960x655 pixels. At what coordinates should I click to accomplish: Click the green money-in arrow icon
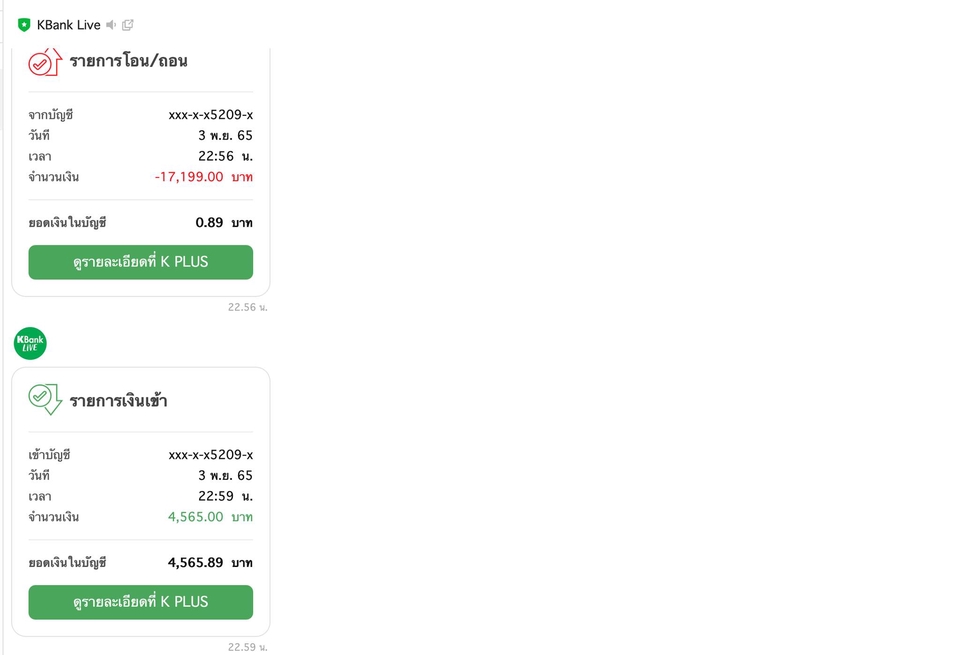(x=44, y=399)
